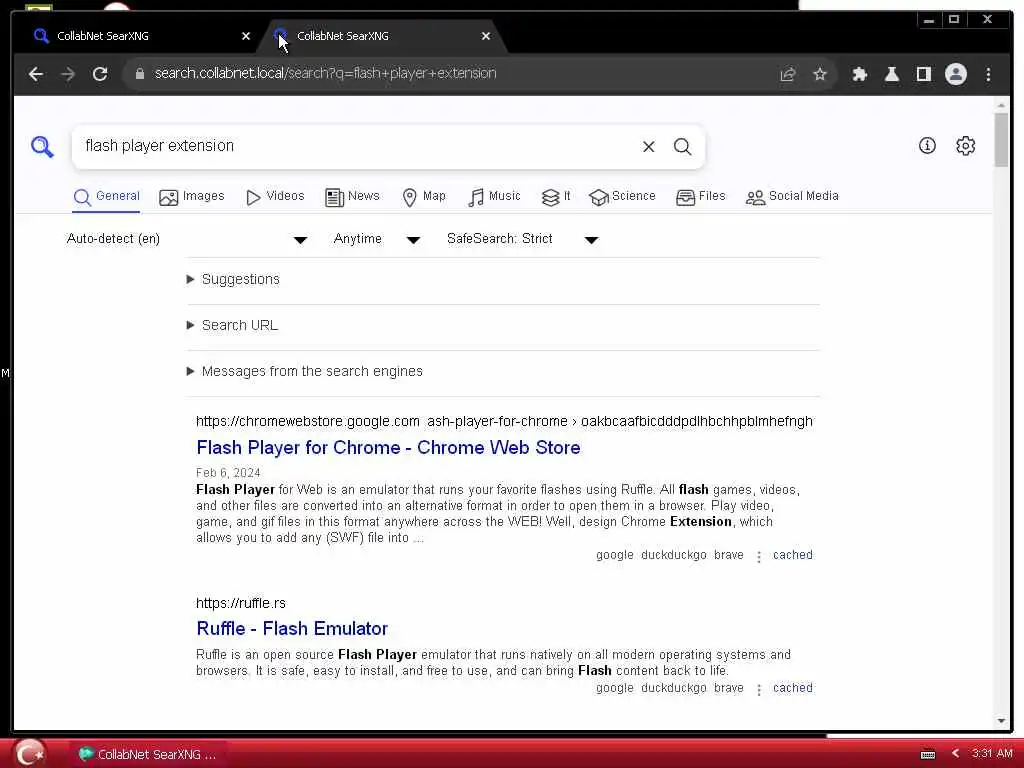
Task: Open the About info icon
Action: (927, 146)
